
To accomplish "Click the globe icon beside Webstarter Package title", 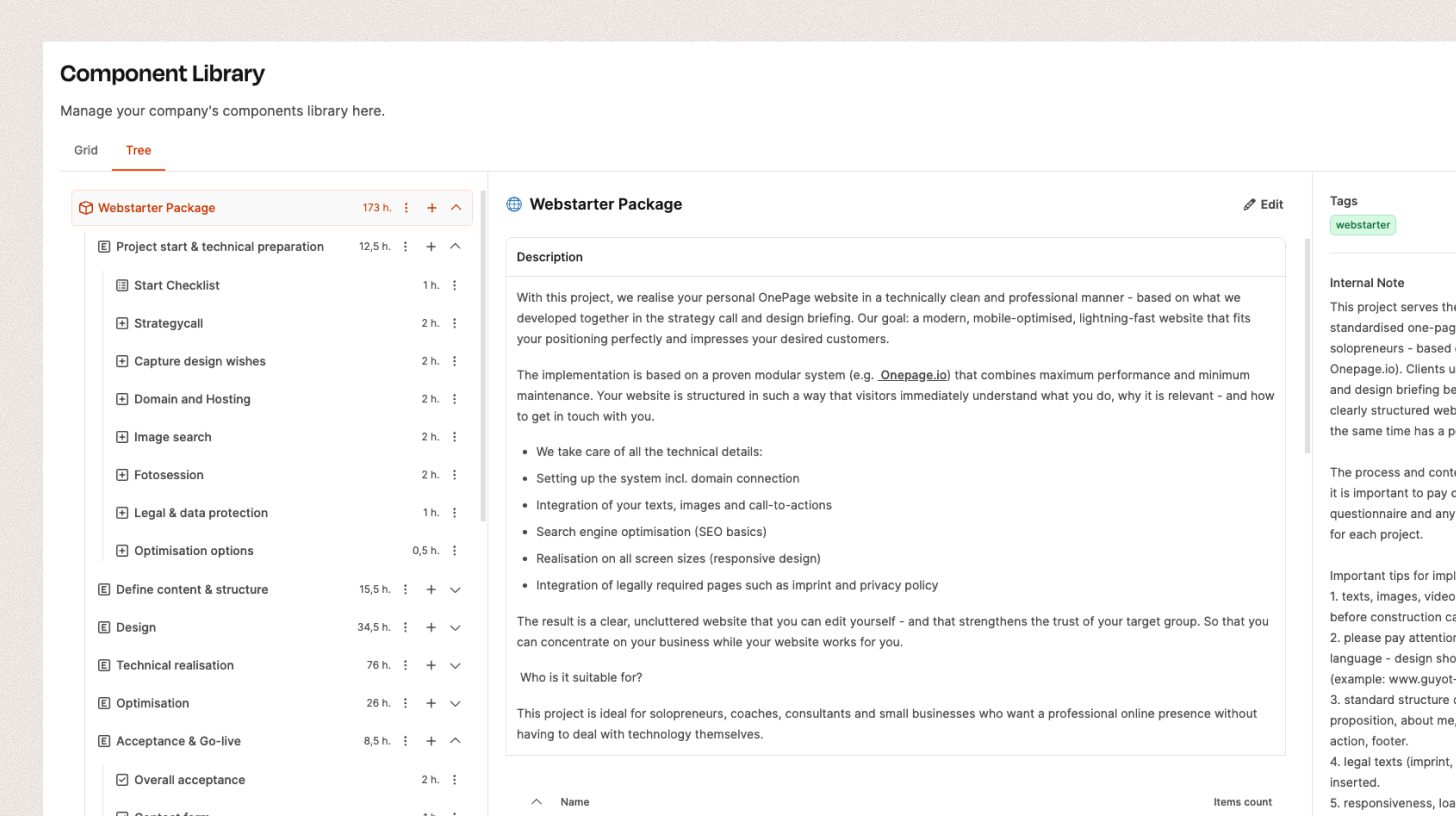I will [x=514, y=204].
